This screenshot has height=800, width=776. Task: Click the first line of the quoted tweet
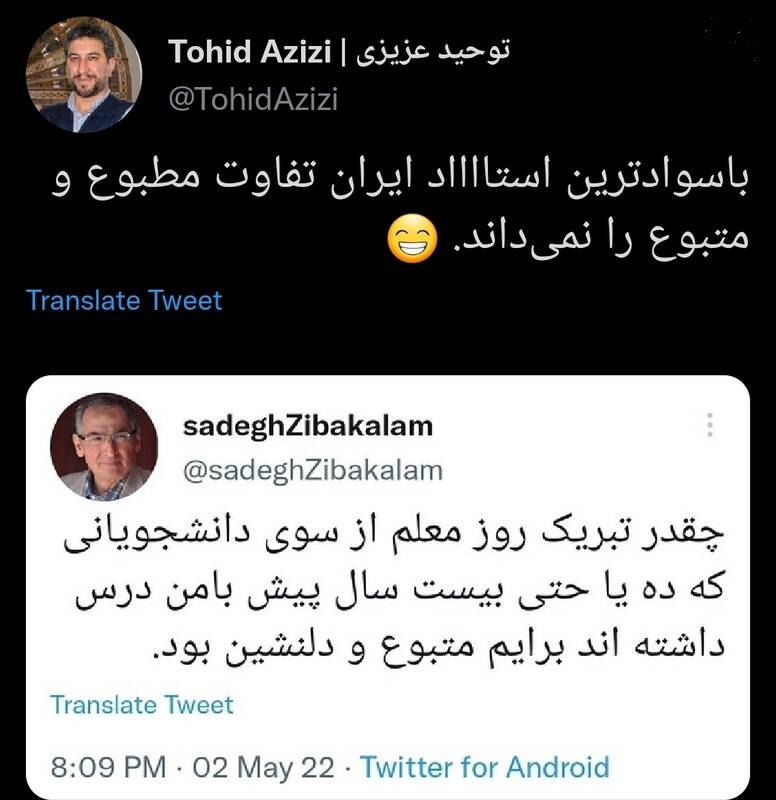coord(394,536)
